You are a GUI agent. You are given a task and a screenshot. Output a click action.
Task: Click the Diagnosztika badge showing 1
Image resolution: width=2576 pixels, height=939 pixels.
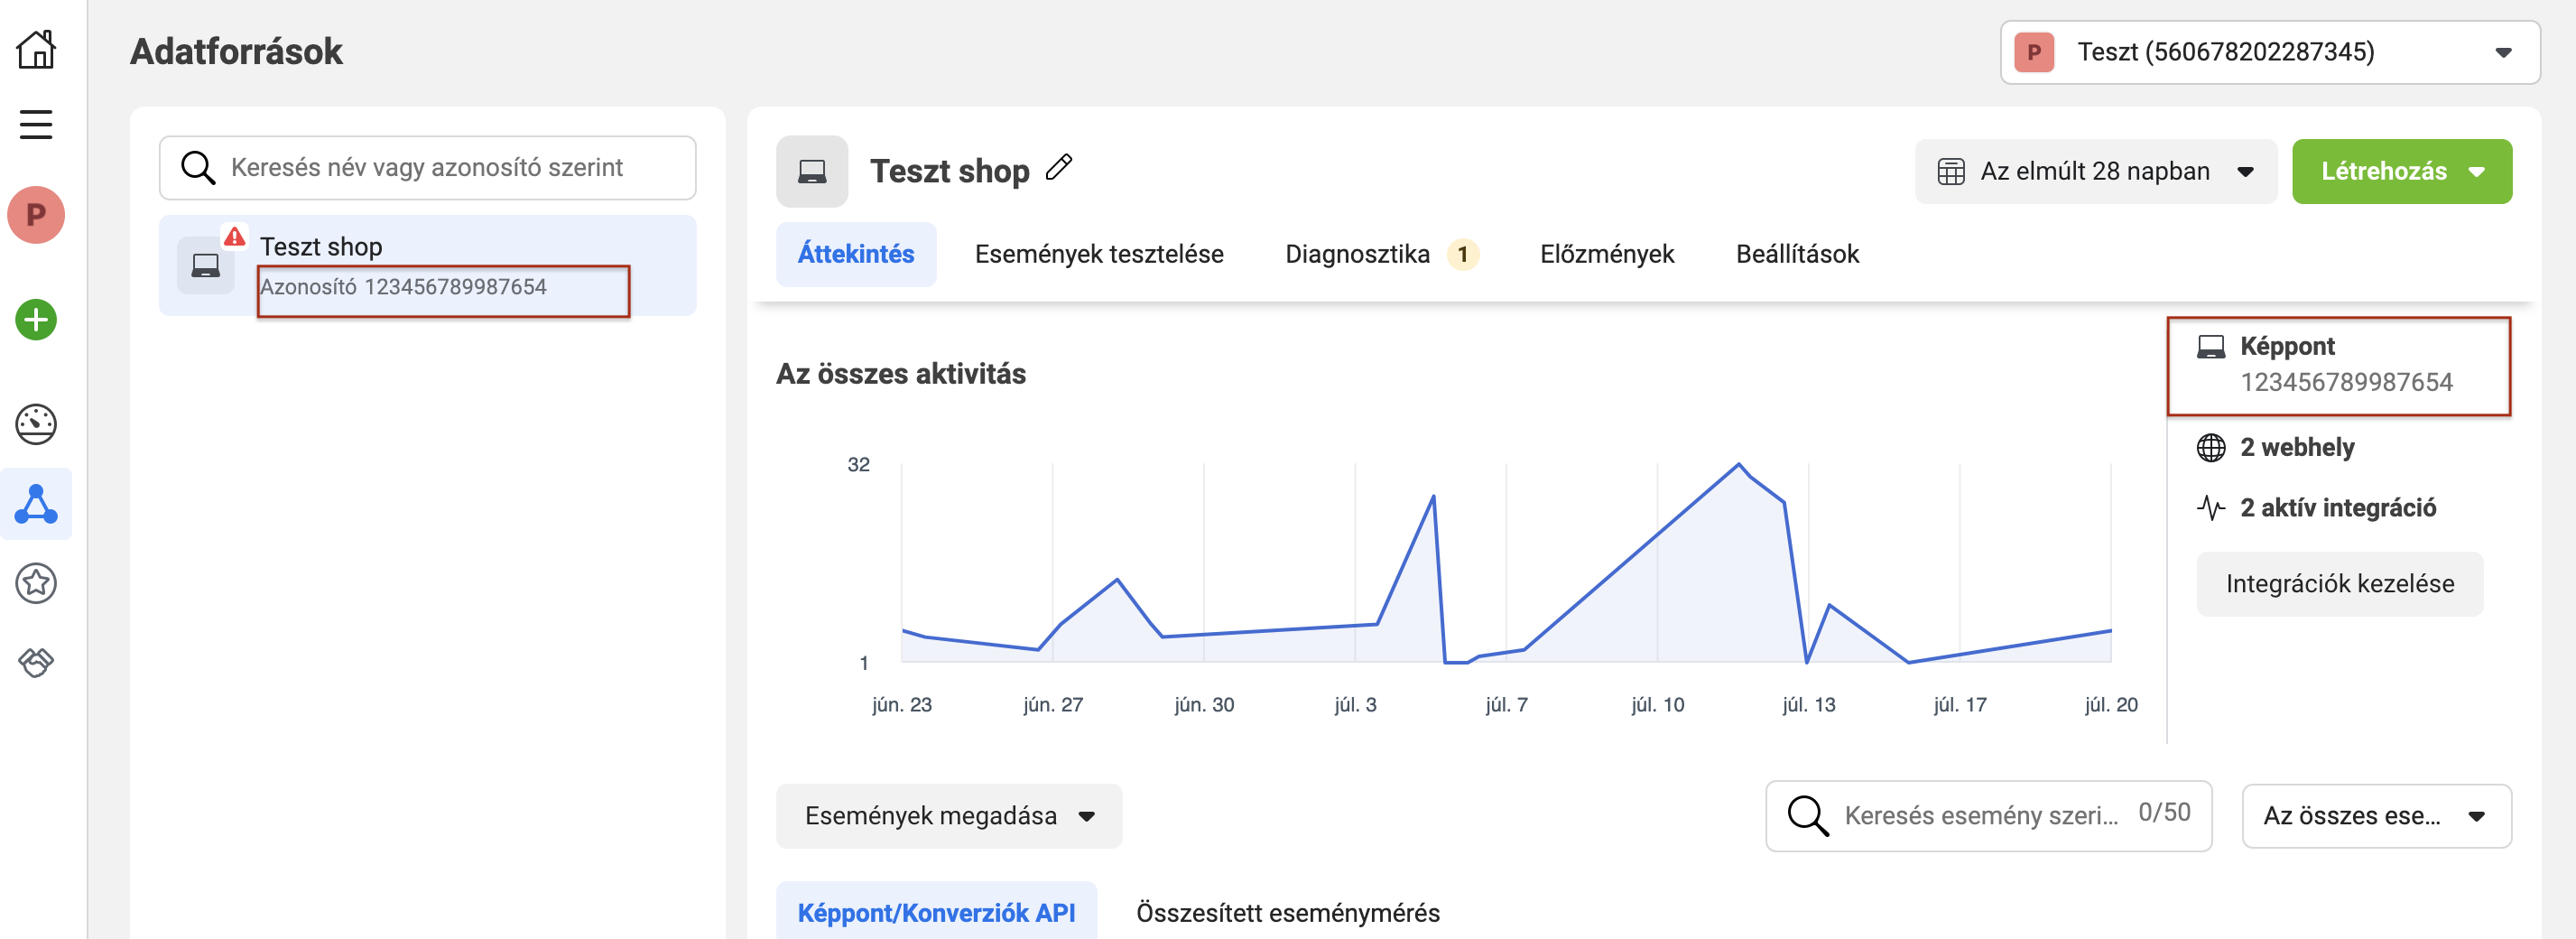(x=1462, y=254)
